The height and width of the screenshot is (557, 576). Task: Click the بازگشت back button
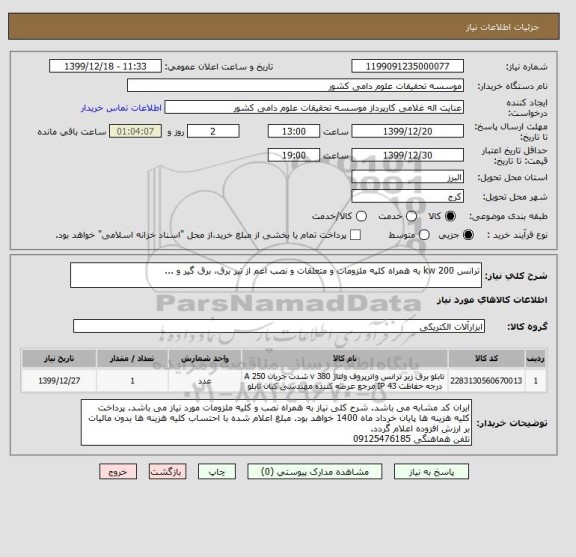point(168,472)
